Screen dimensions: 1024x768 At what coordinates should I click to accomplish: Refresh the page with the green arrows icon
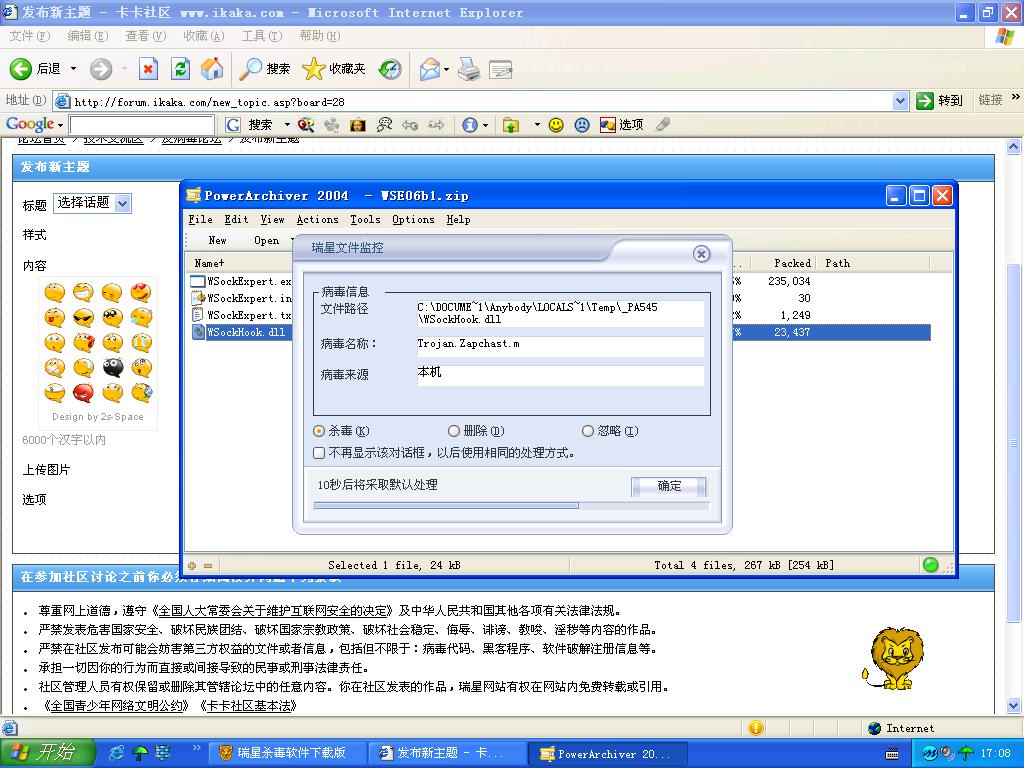click(x=180, y=69)
